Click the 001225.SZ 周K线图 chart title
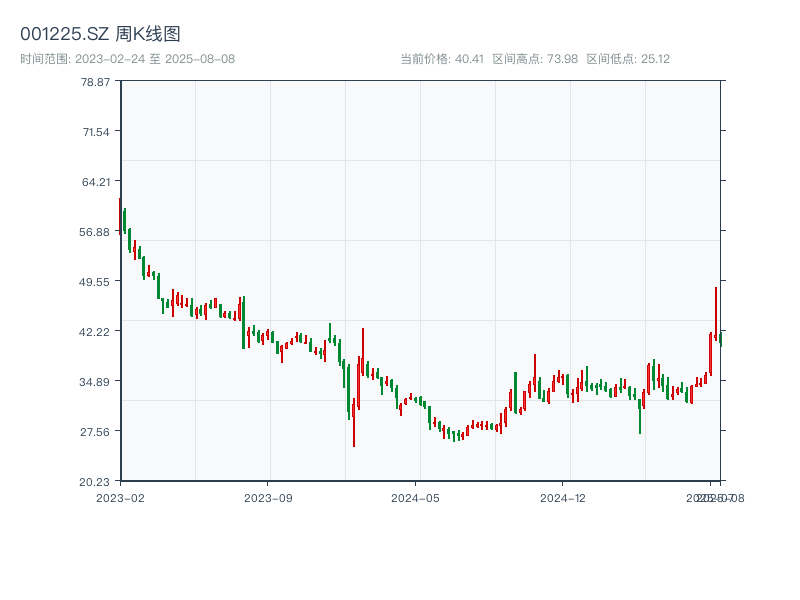This screenshot has height=600, width=800. point(100,35)
